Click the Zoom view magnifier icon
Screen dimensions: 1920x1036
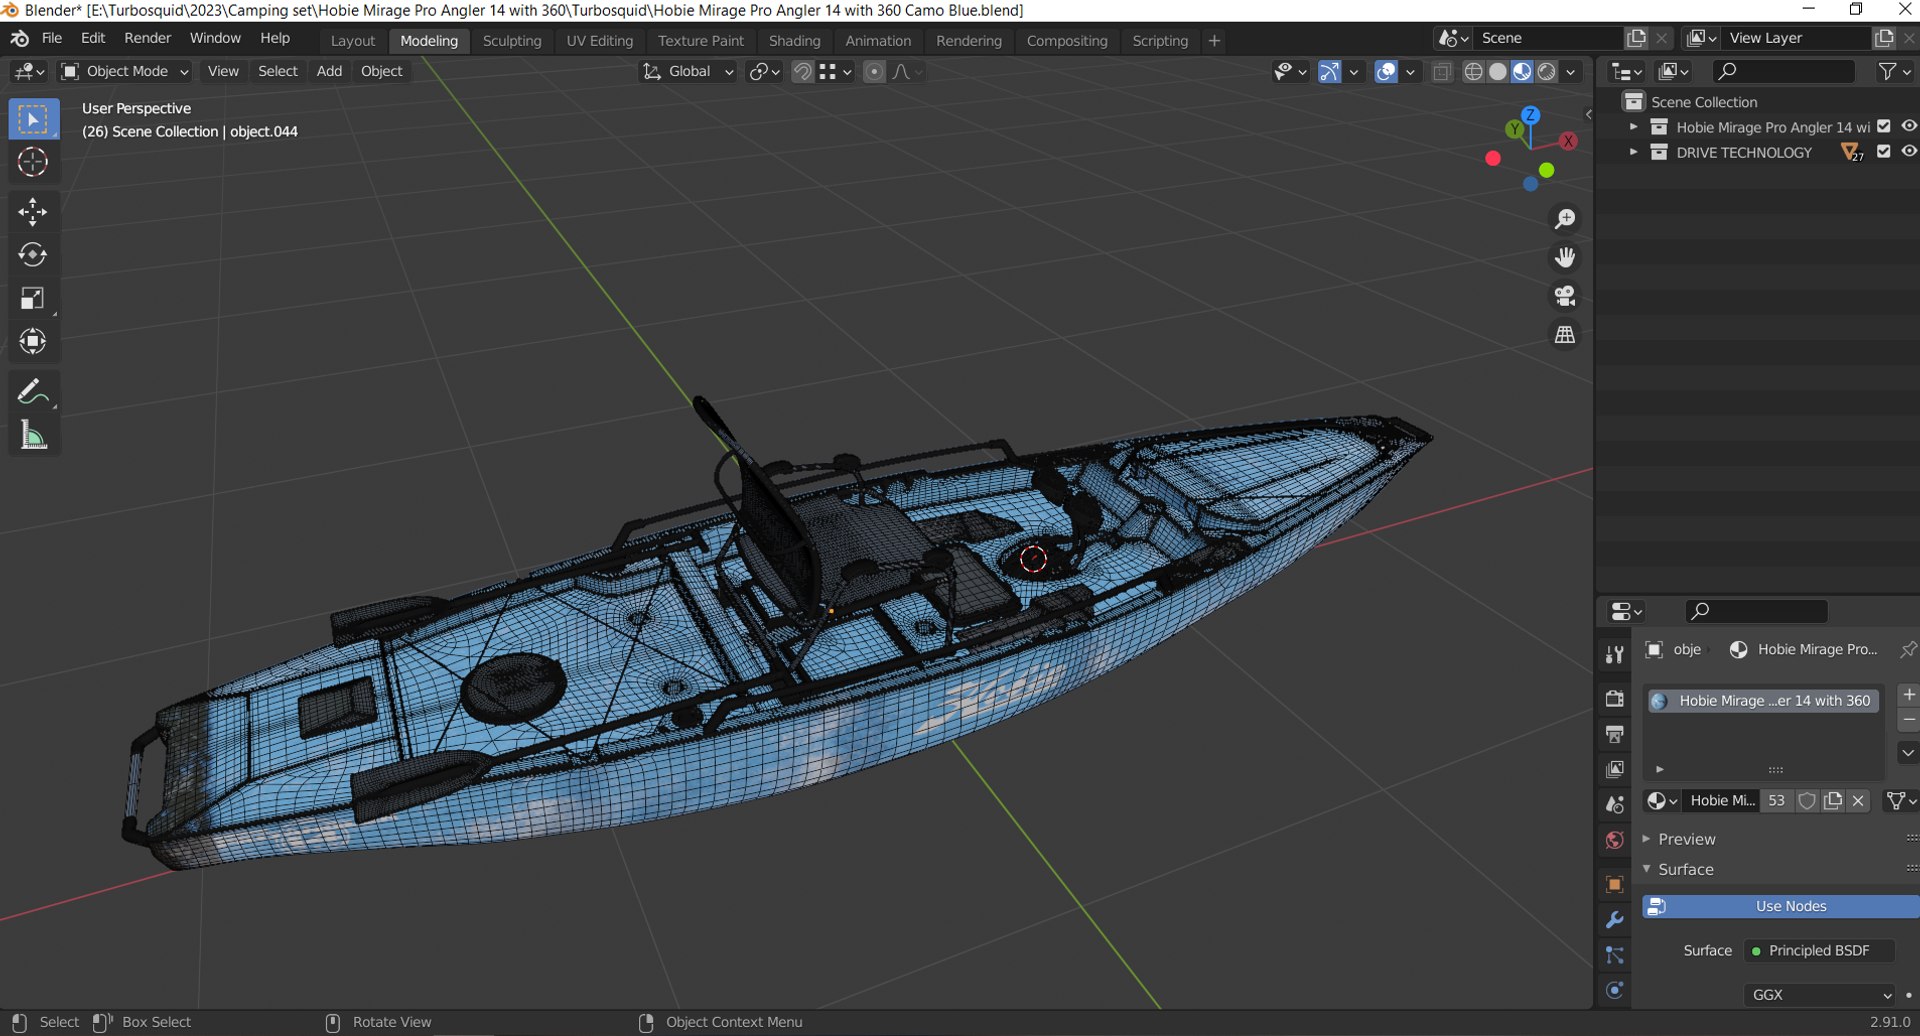pos(1565,219)
